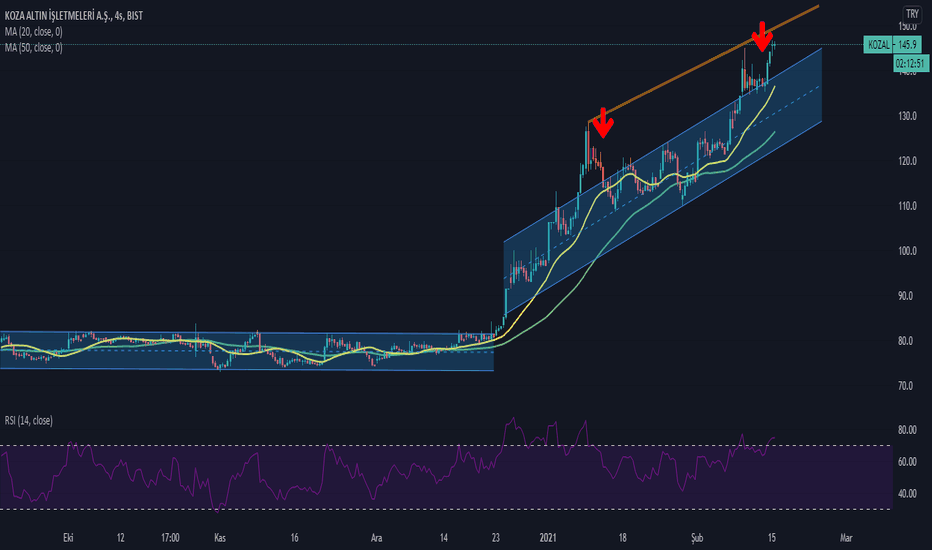Click the 70.0 price scale value
Screen dimensions: 932x550
[905, 386]
